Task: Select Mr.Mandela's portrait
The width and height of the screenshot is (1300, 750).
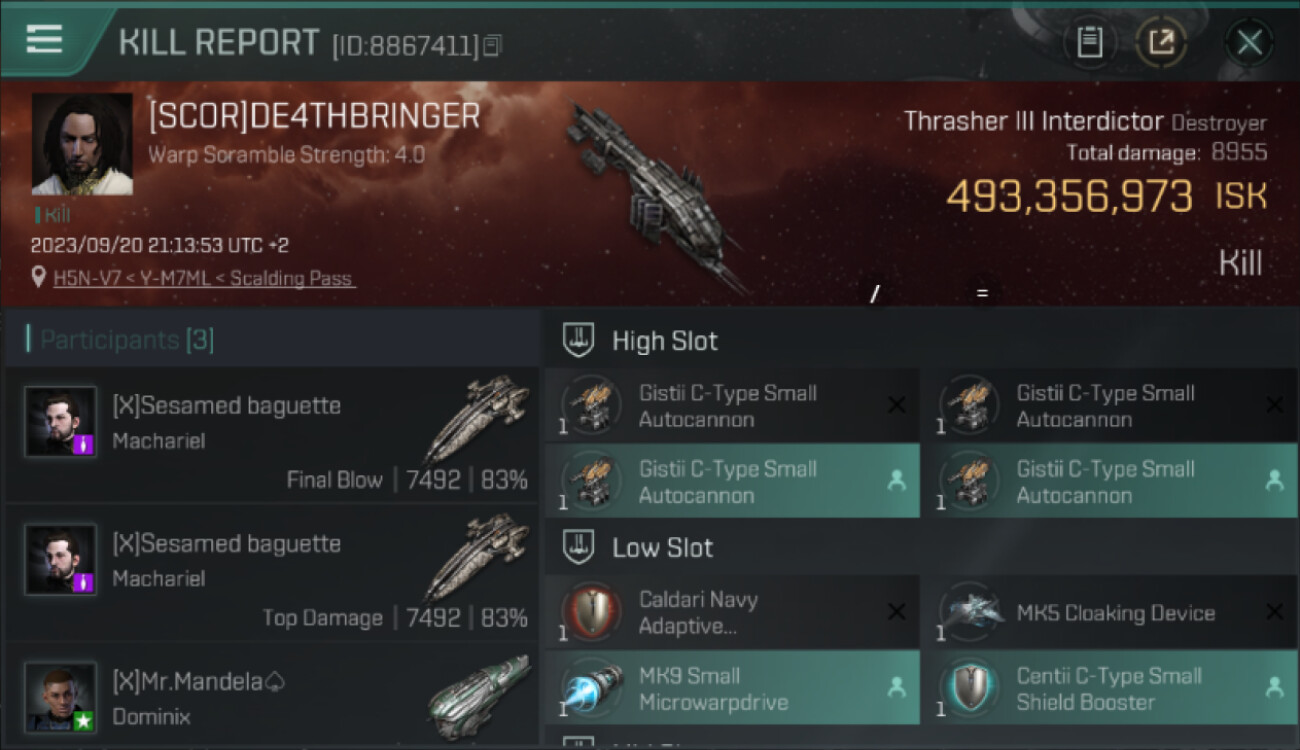Action: [61, 697]
